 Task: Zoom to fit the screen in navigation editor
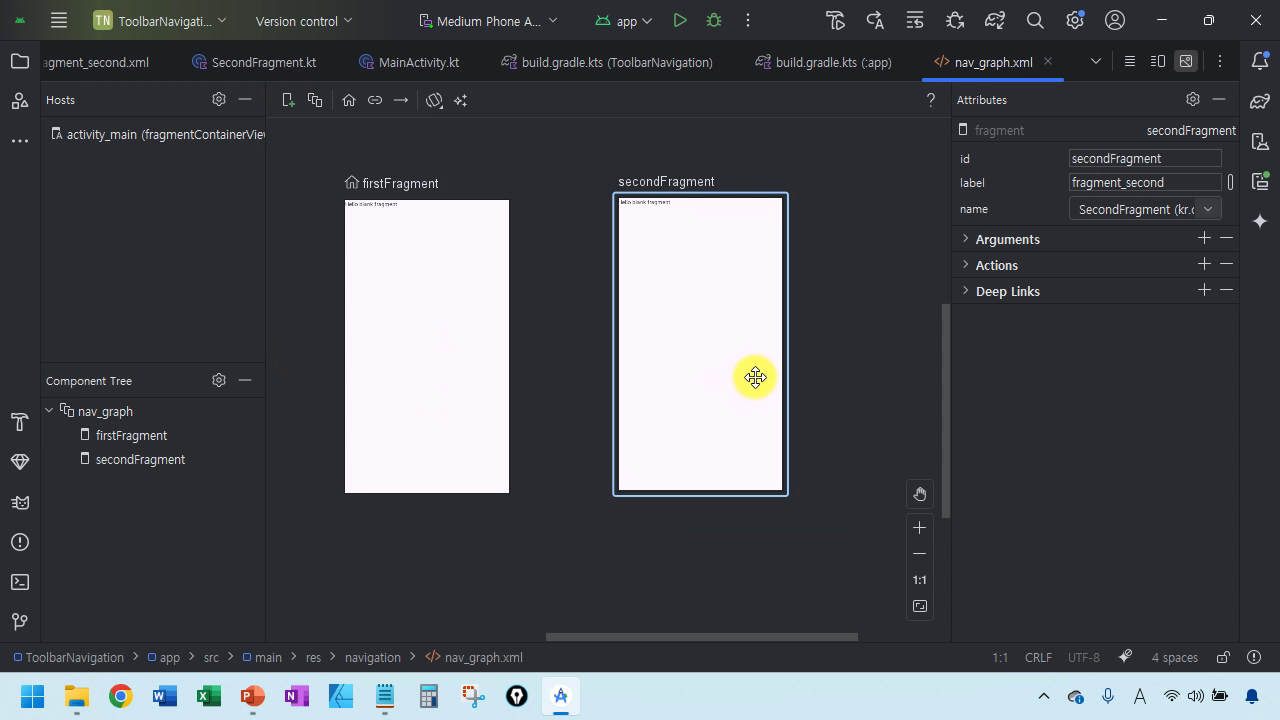(x=920, y=606)
